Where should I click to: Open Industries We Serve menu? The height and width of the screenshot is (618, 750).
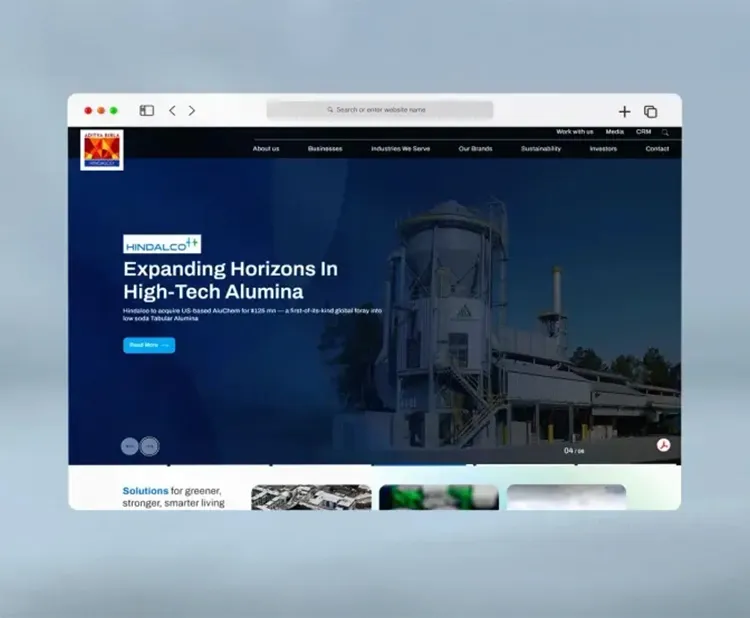click(400, 149)
